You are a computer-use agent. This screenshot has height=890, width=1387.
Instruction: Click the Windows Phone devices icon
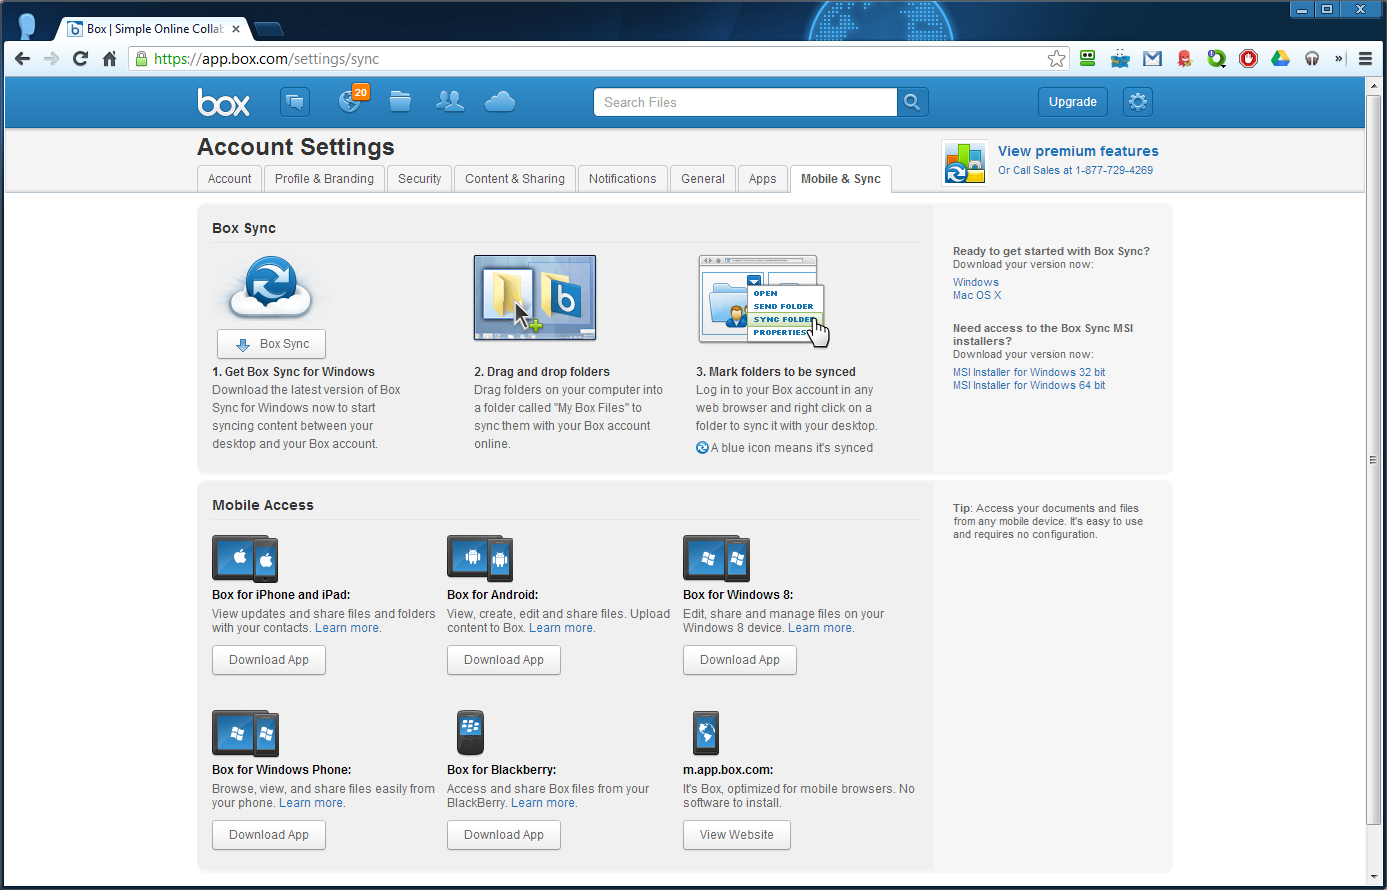pyautogui.click(x=245, y=734)
